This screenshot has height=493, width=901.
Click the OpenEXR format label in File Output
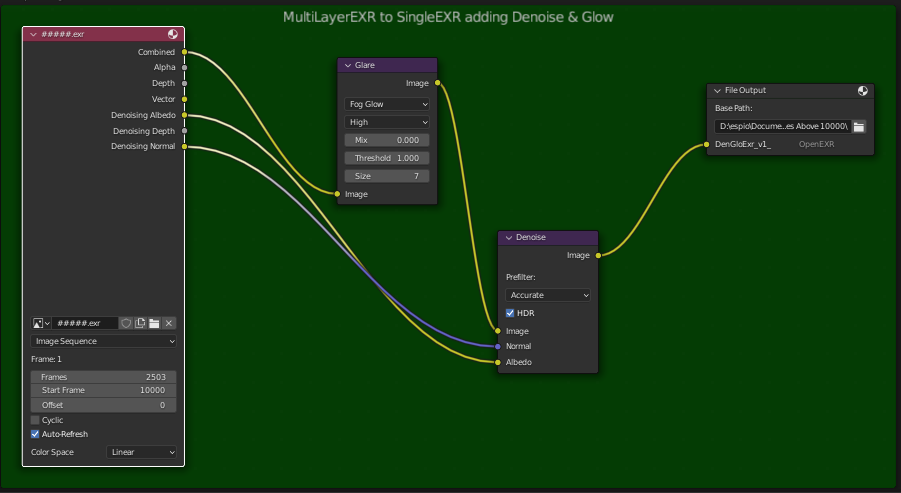click(x=817, y=145)
